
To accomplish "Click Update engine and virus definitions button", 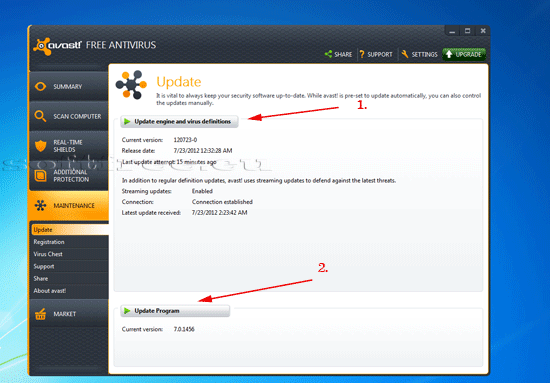I will coord(179,121).
